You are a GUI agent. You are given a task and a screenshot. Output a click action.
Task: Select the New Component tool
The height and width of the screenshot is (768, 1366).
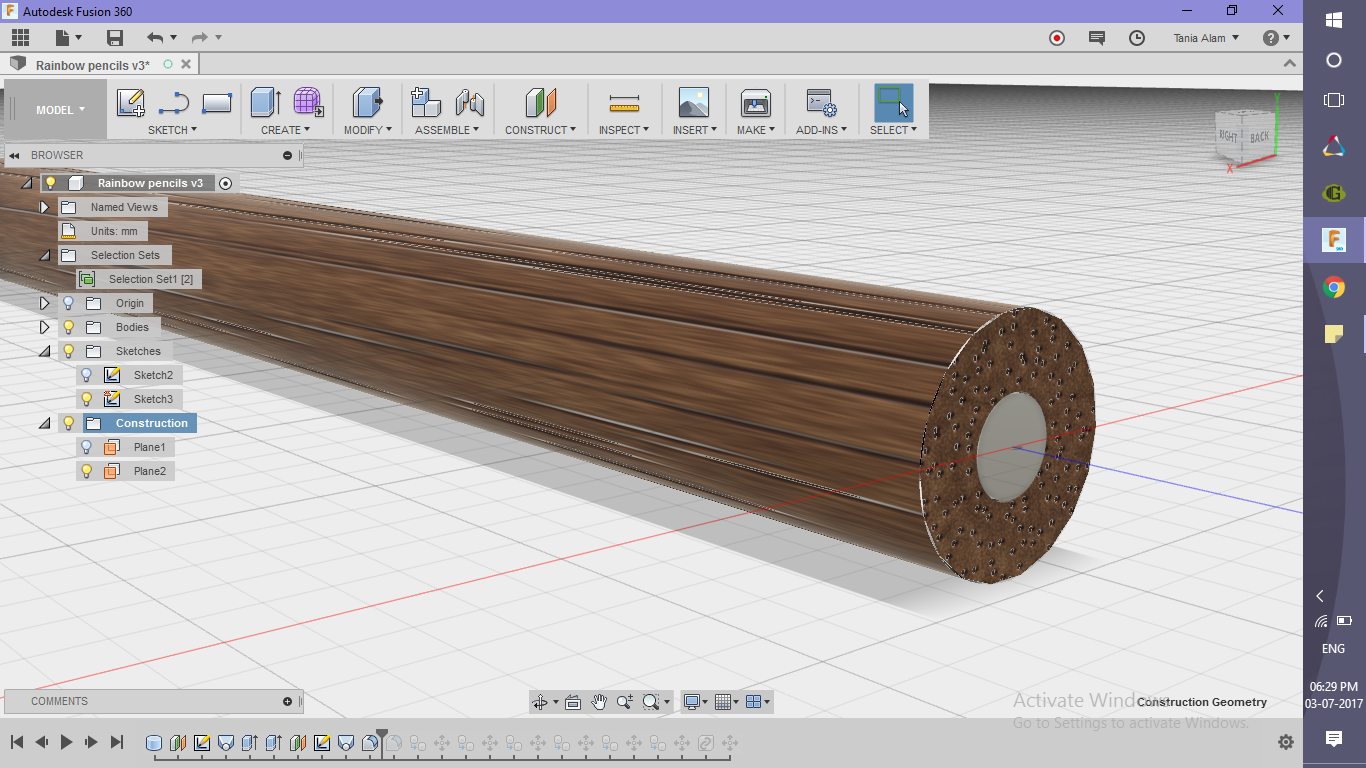[426, 103]
